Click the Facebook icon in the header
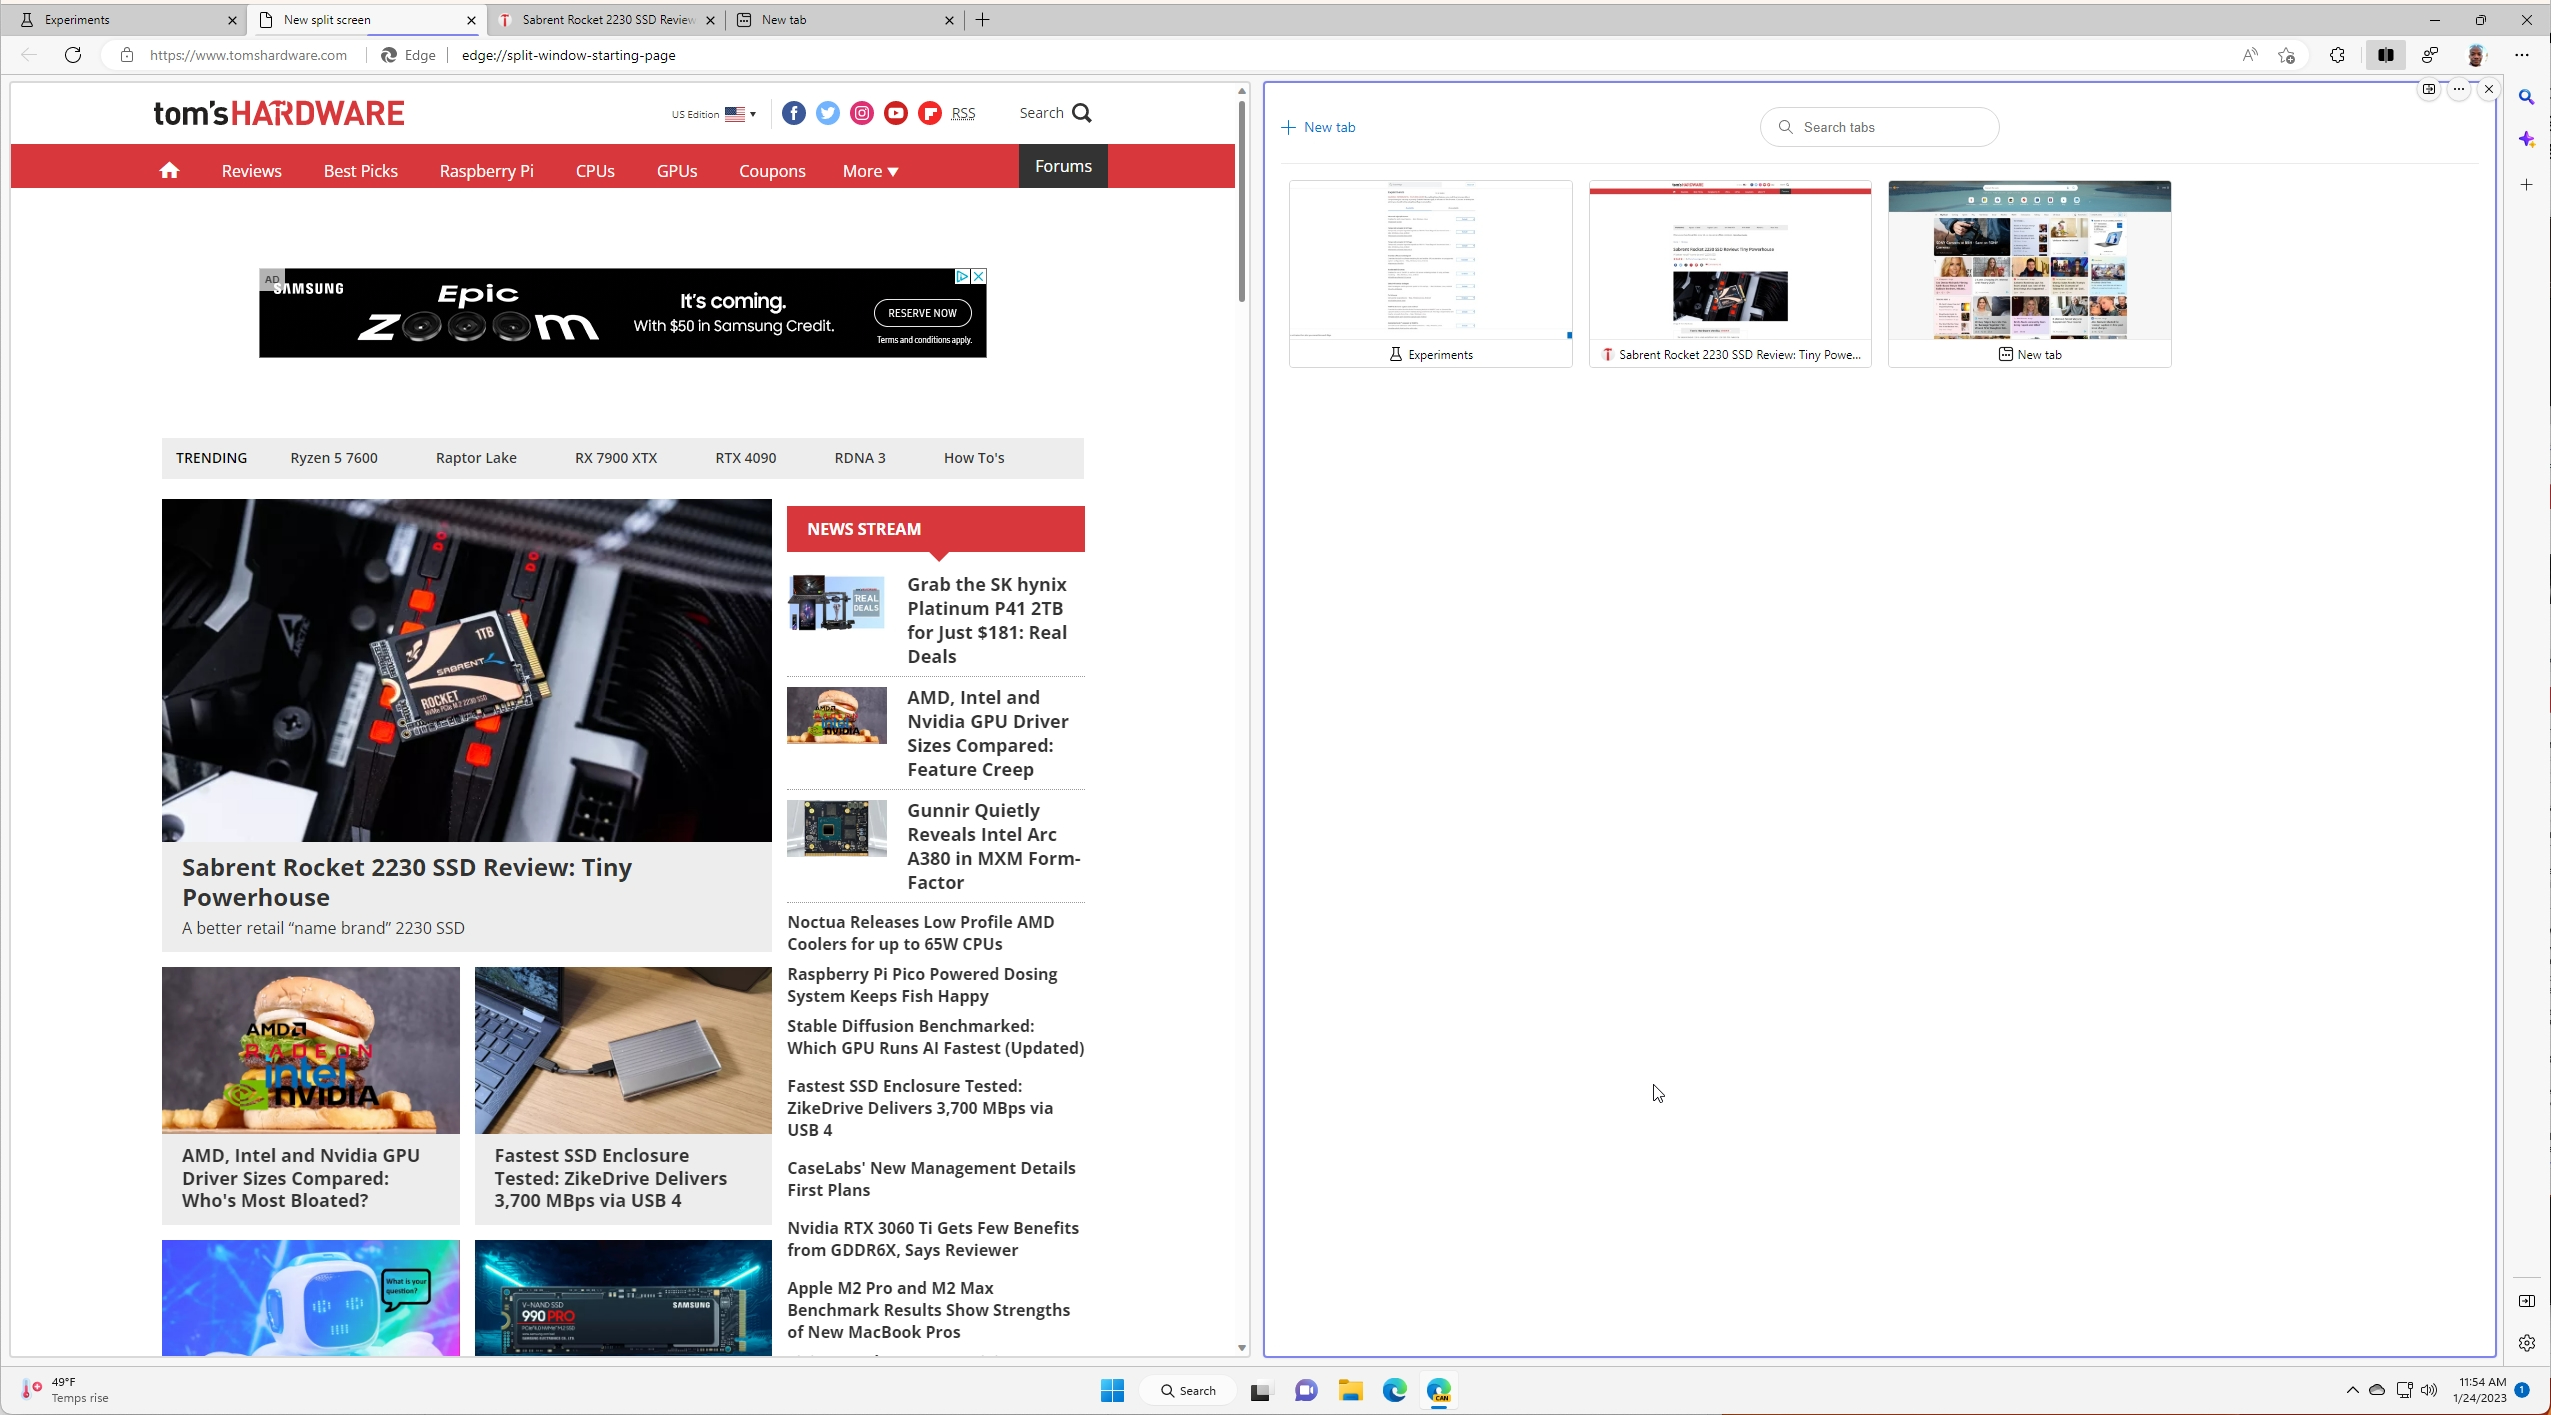Viewport: 2551px width, 1415px height. pos(793,112)
